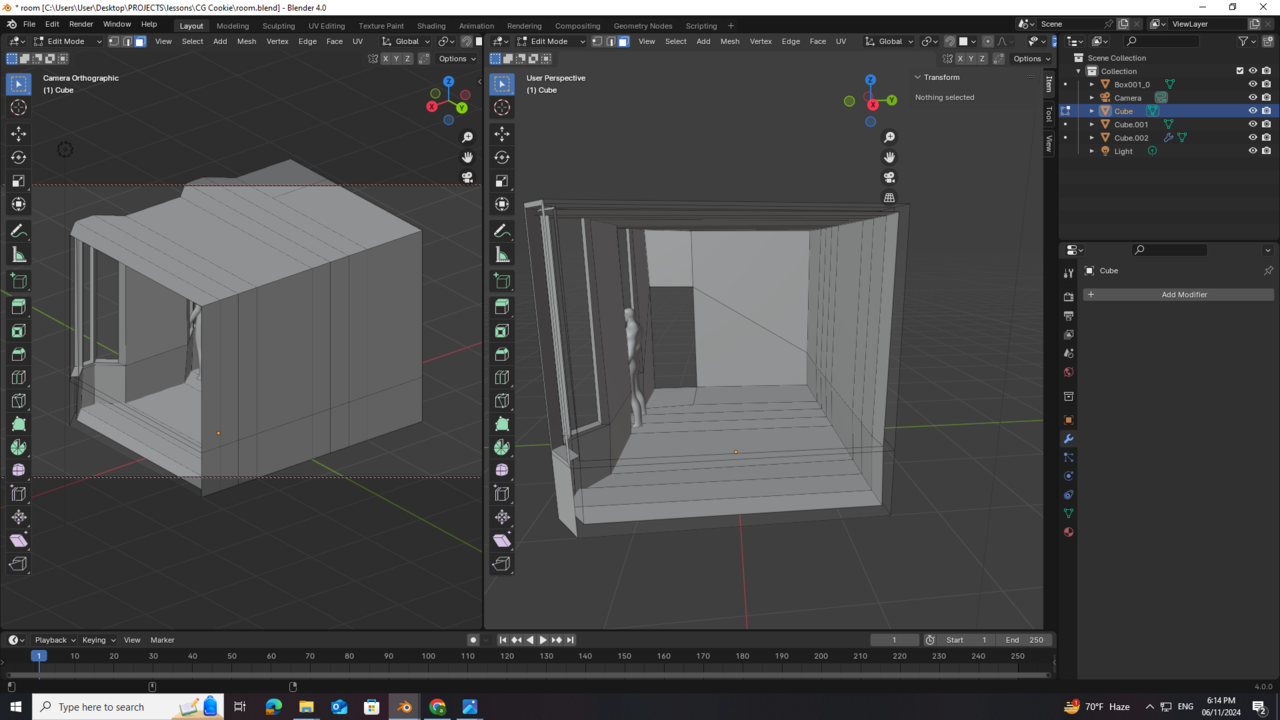Toggle the Collection checkbox in the outliner
The image size is (1280, 720).
click(x=1240, y=70)
